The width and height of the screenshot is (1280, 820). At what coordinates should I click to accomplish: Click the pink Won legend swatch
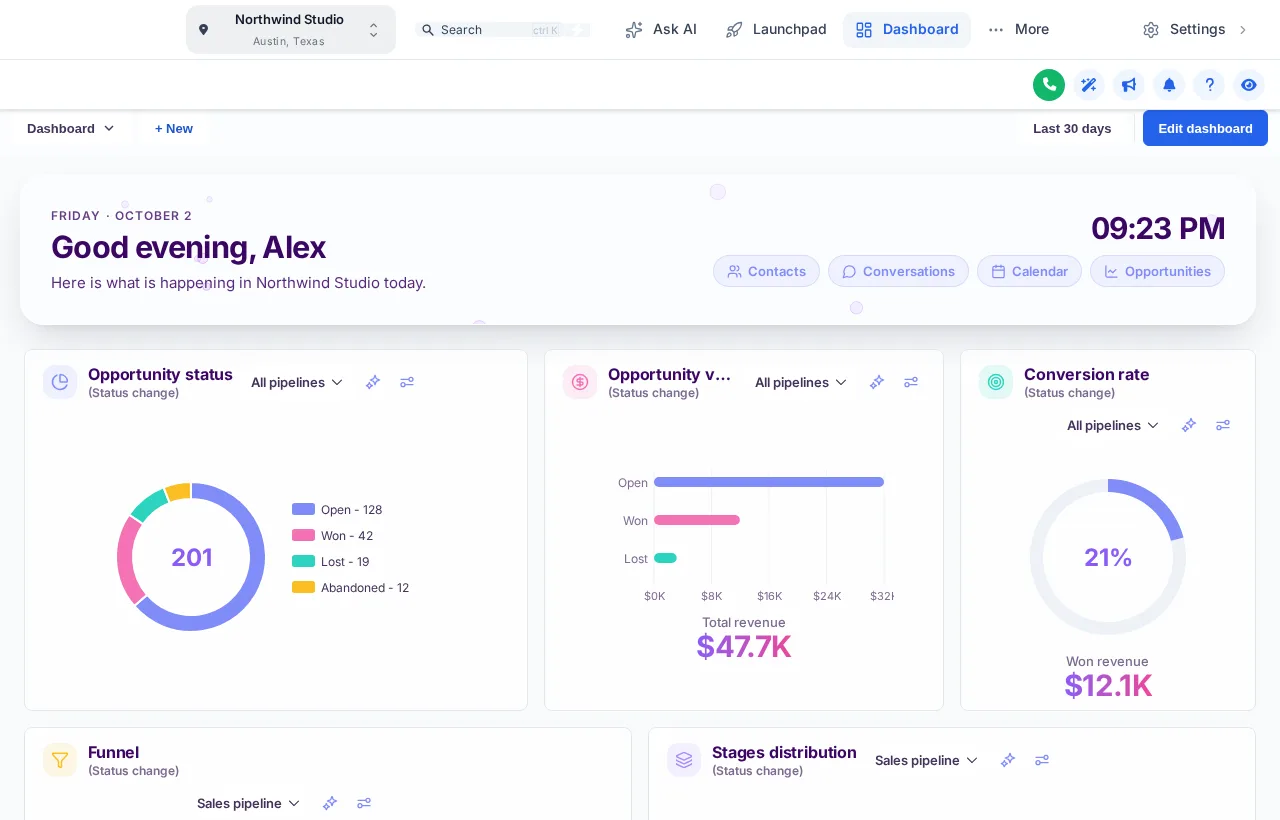click(x=303, y=536)
